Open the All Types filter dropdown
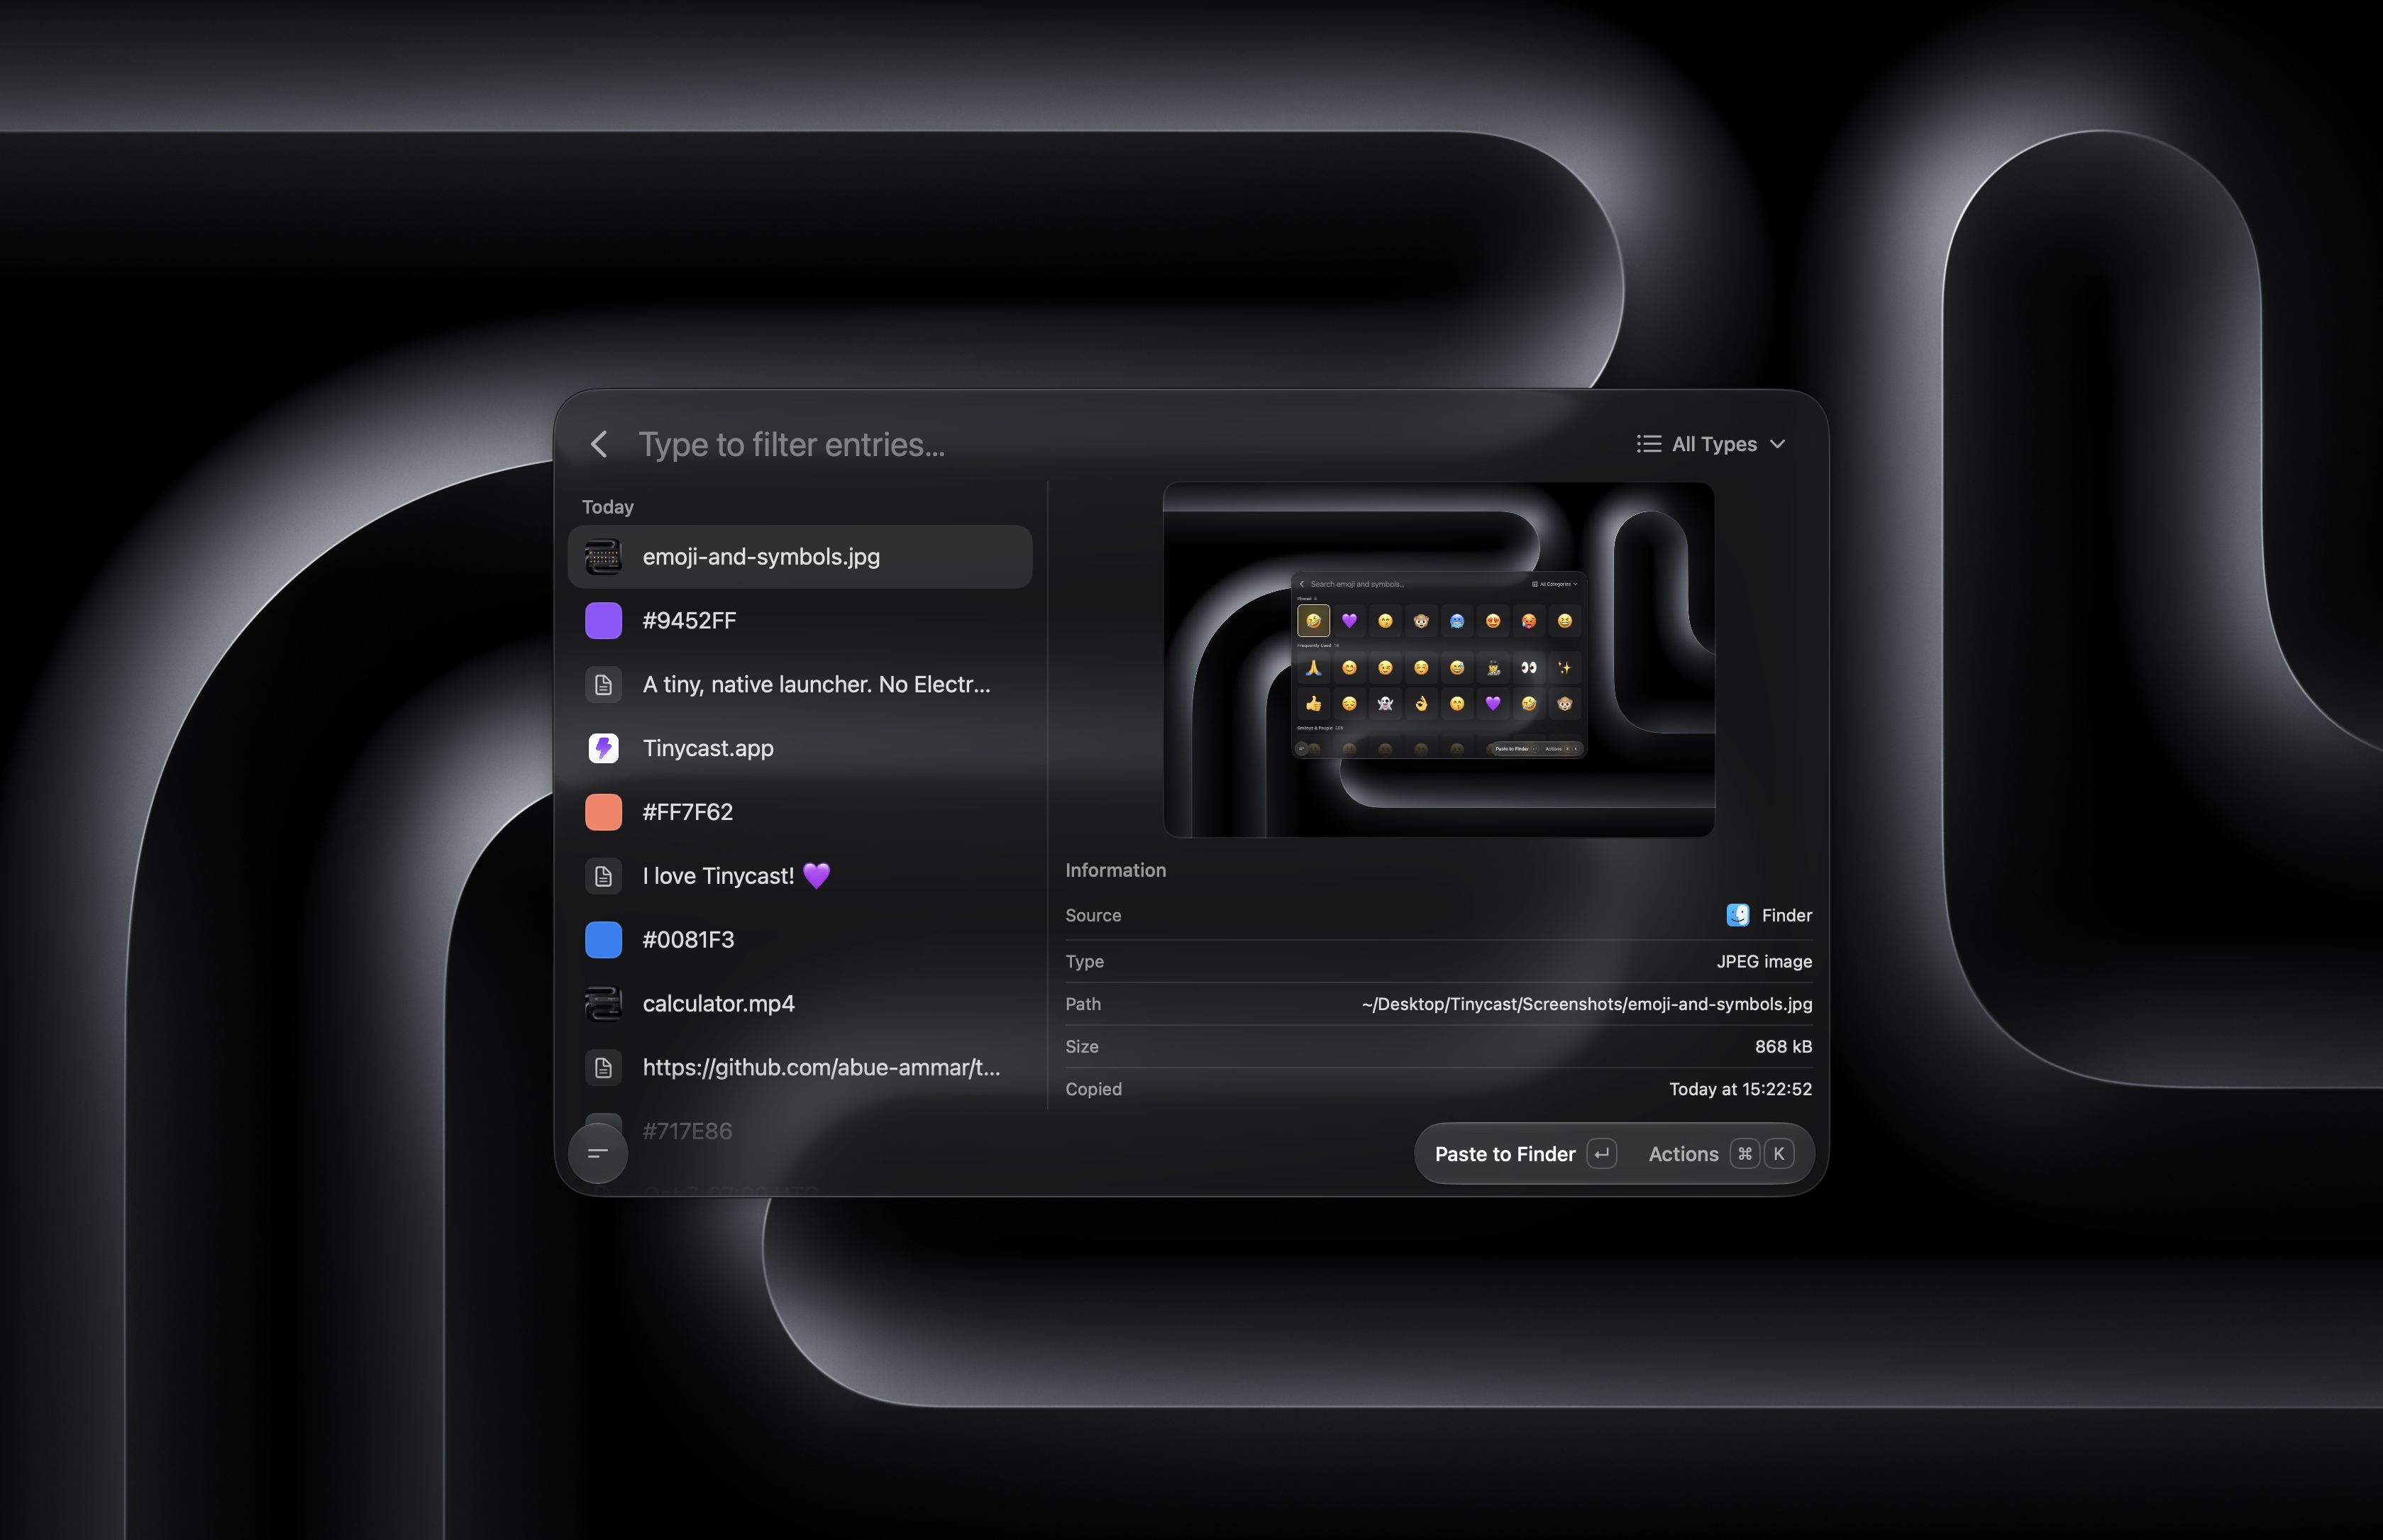 pos(1711,444)
